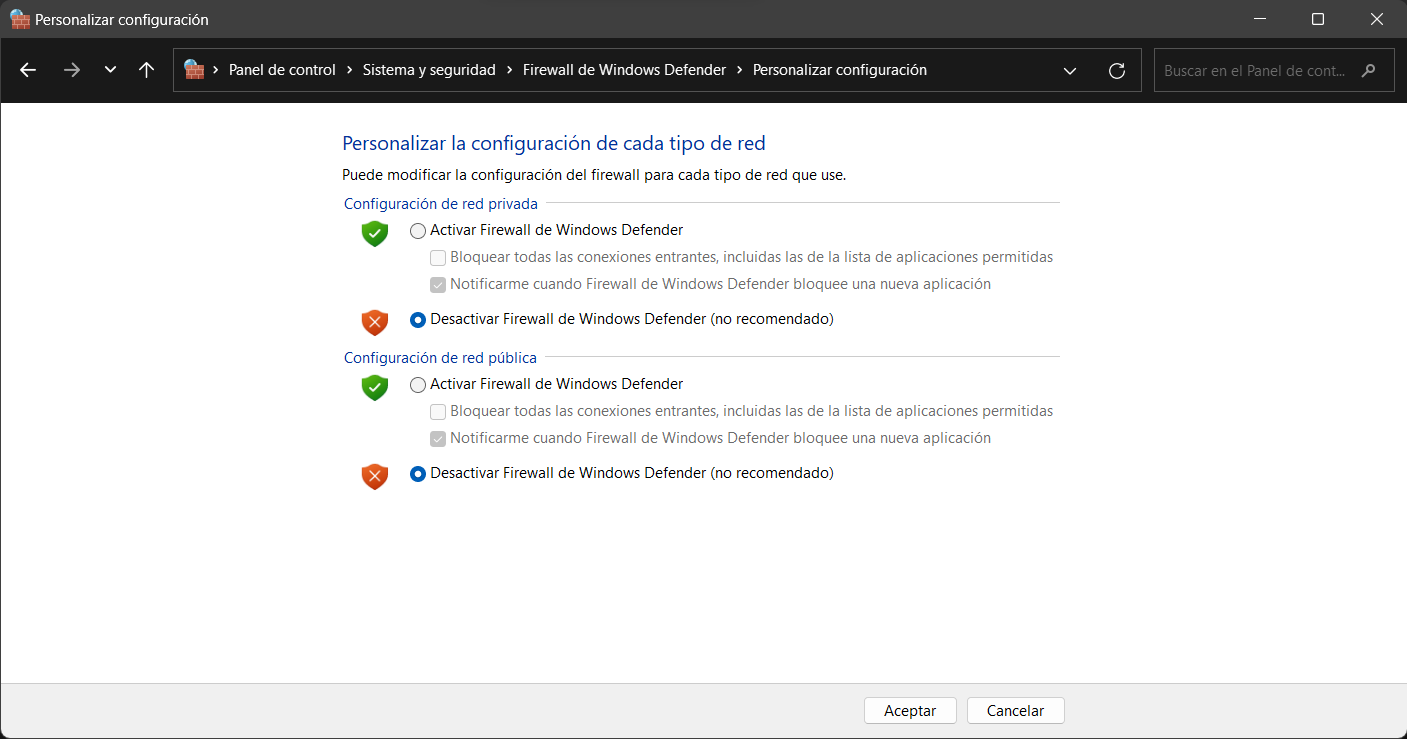Focus the Buscar en el Panel field
Screen dimensions: 1407x739
pos(1274,71)
